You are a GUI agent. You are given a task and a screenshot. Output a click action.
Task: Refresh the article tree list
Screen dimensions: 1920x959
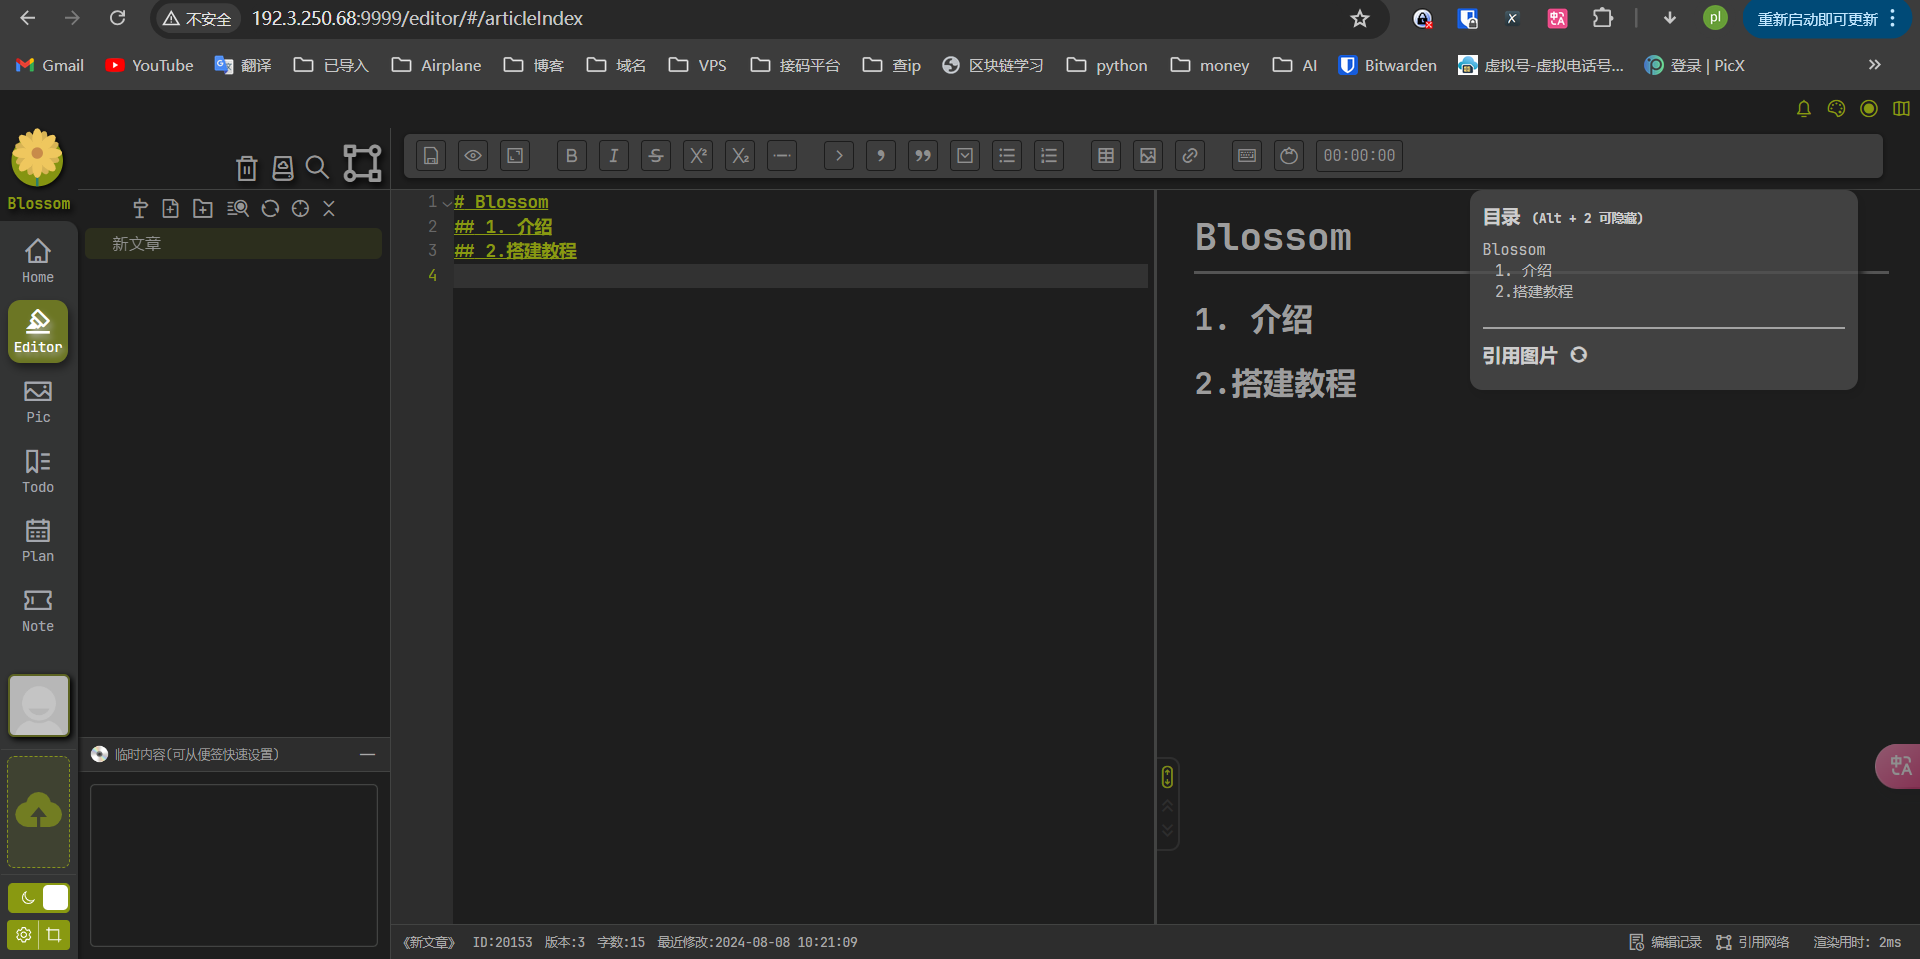tap(270, 208)
